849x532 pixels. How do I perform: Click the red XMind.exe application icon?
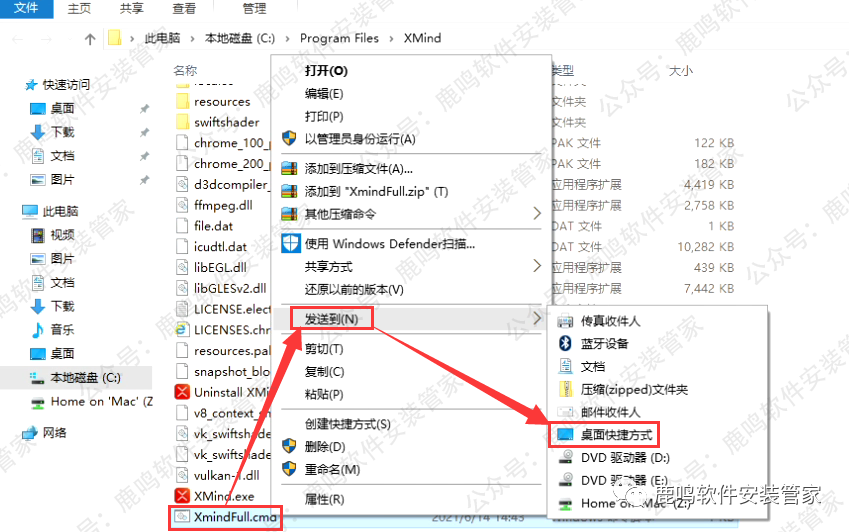click(x=182, y=496)
